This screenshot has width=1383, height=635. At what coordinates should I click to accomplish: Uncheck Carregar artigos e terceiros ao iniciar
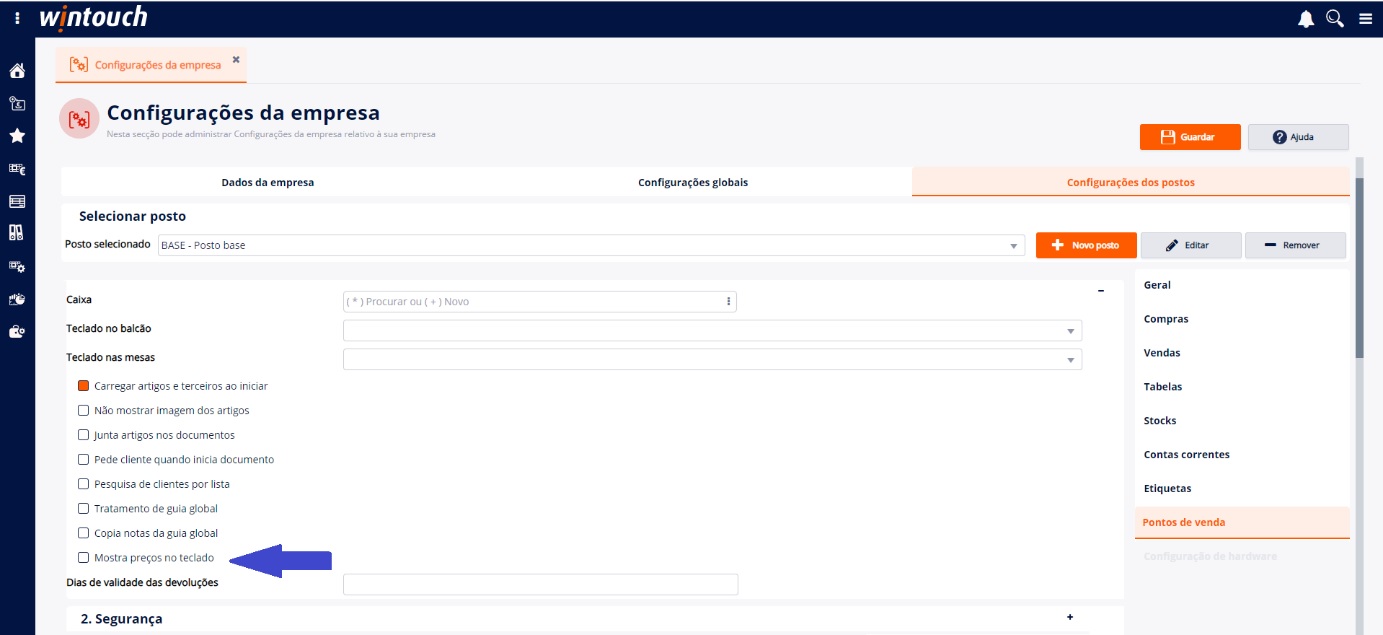coord(84,386)
